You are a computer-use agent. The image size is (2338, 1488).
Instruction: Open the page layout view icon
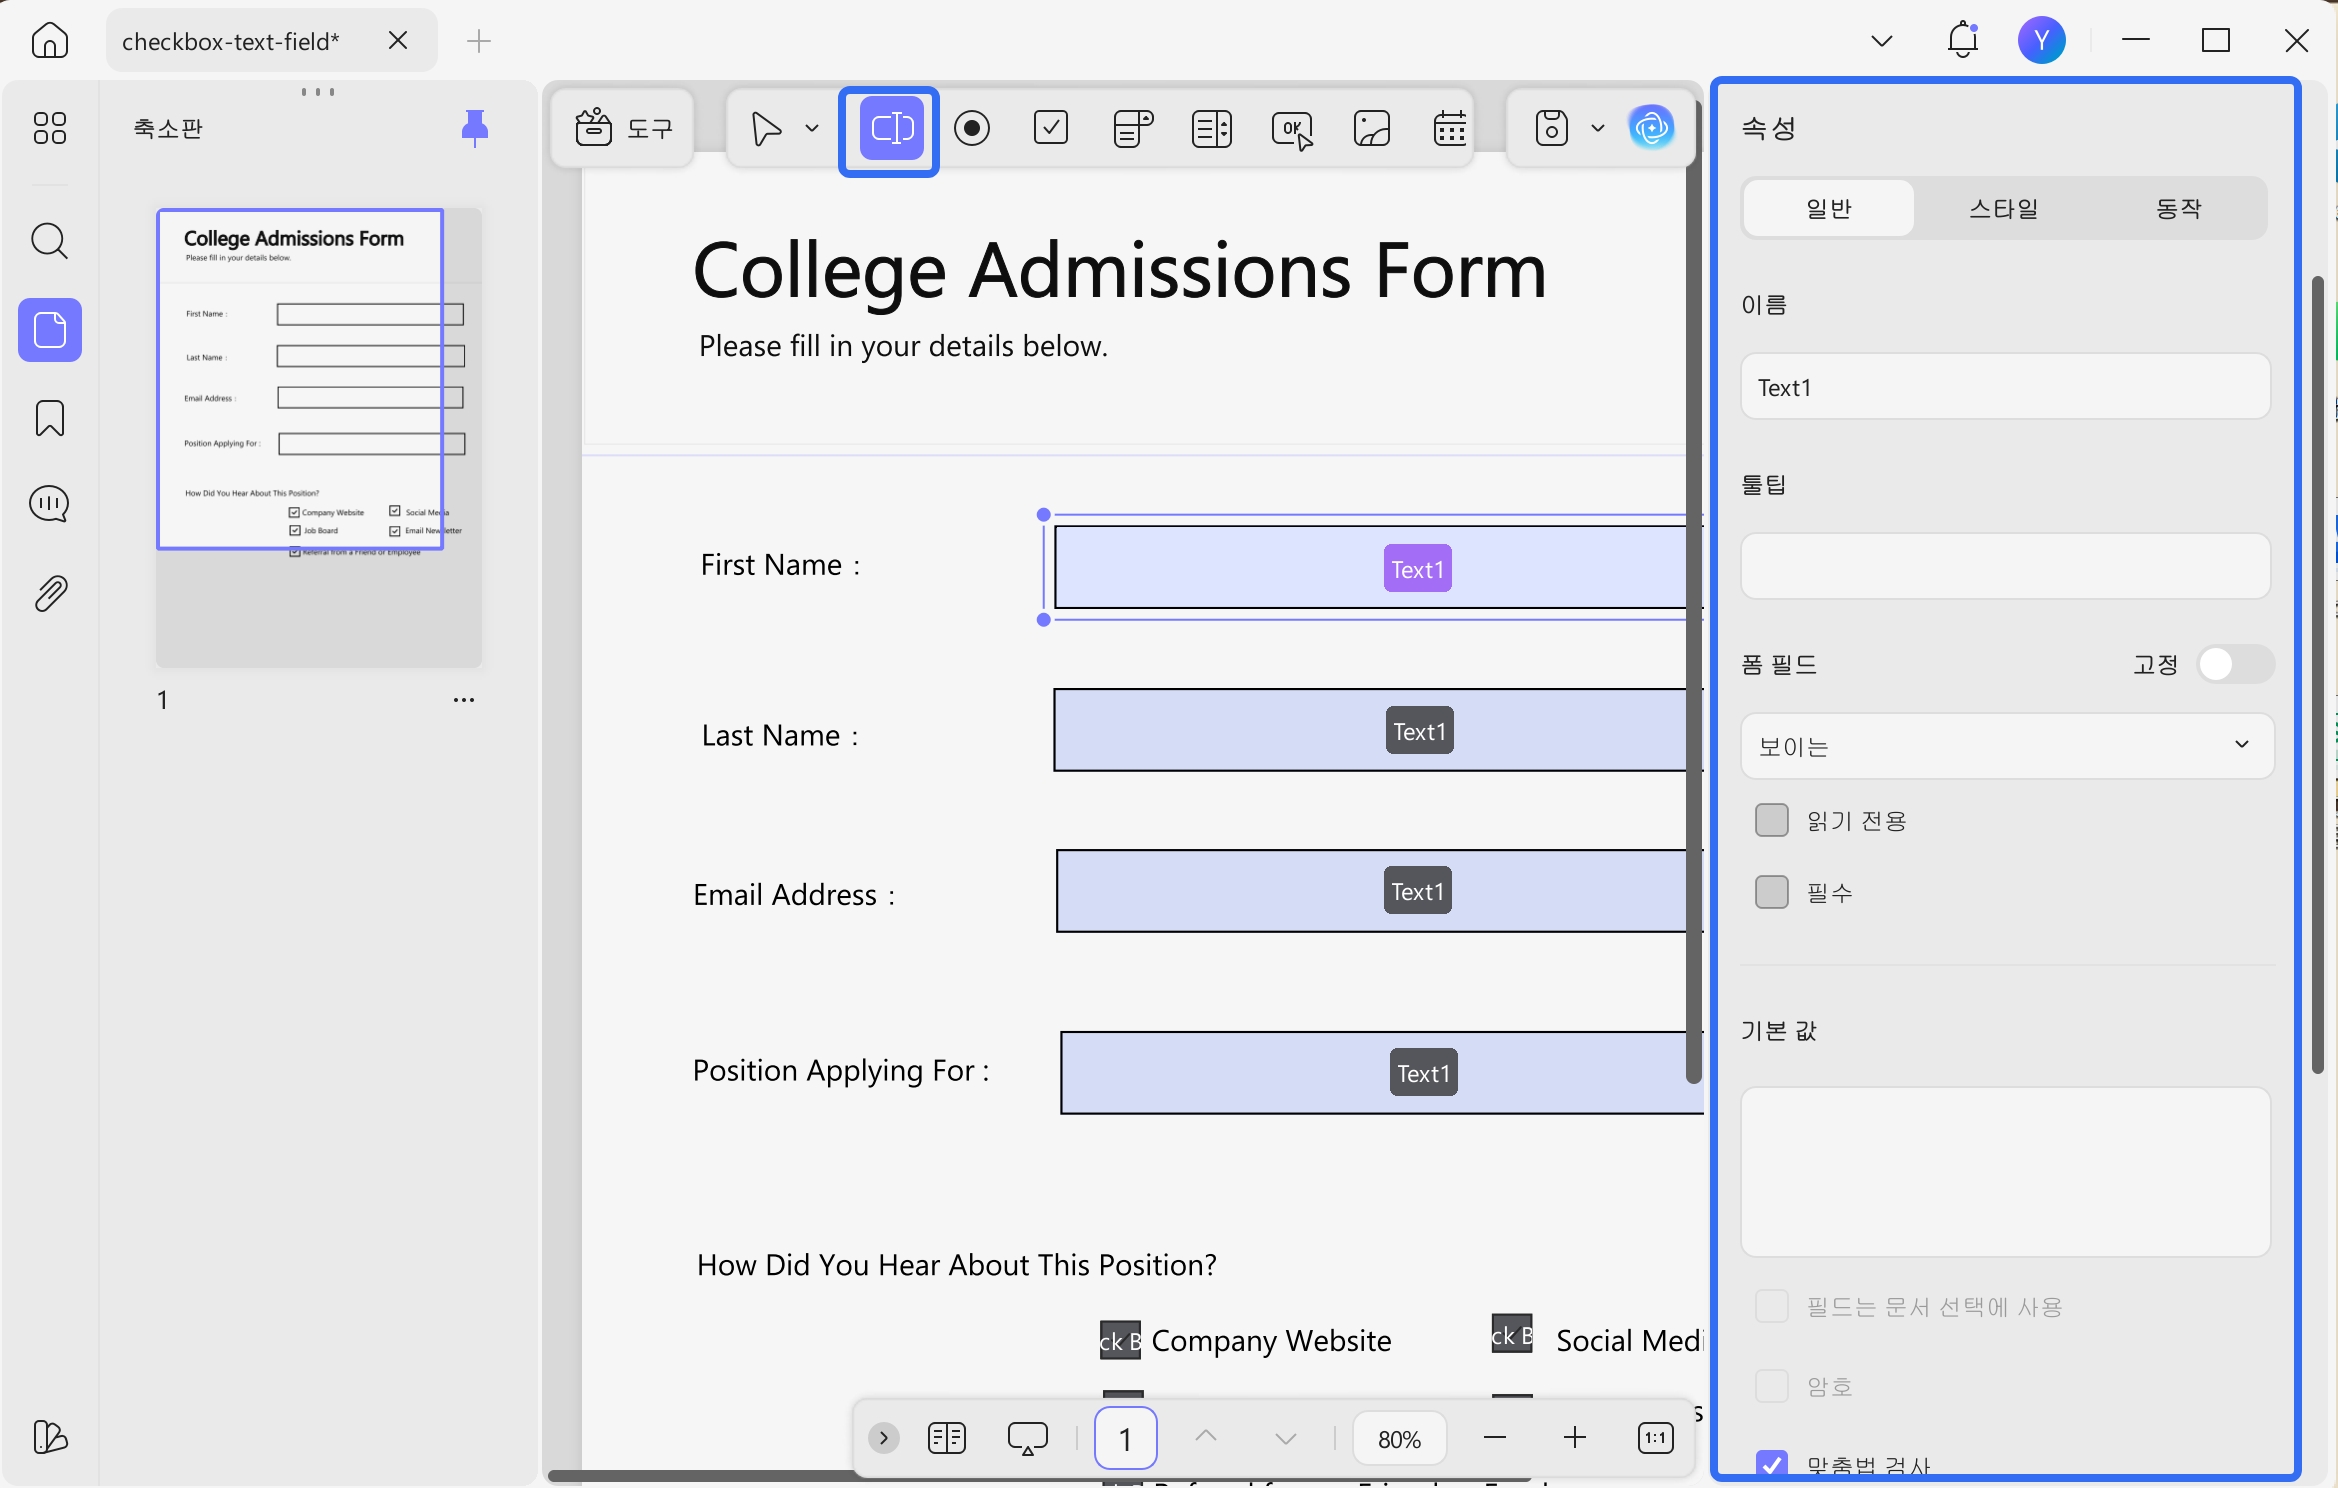pos(946,1438)
